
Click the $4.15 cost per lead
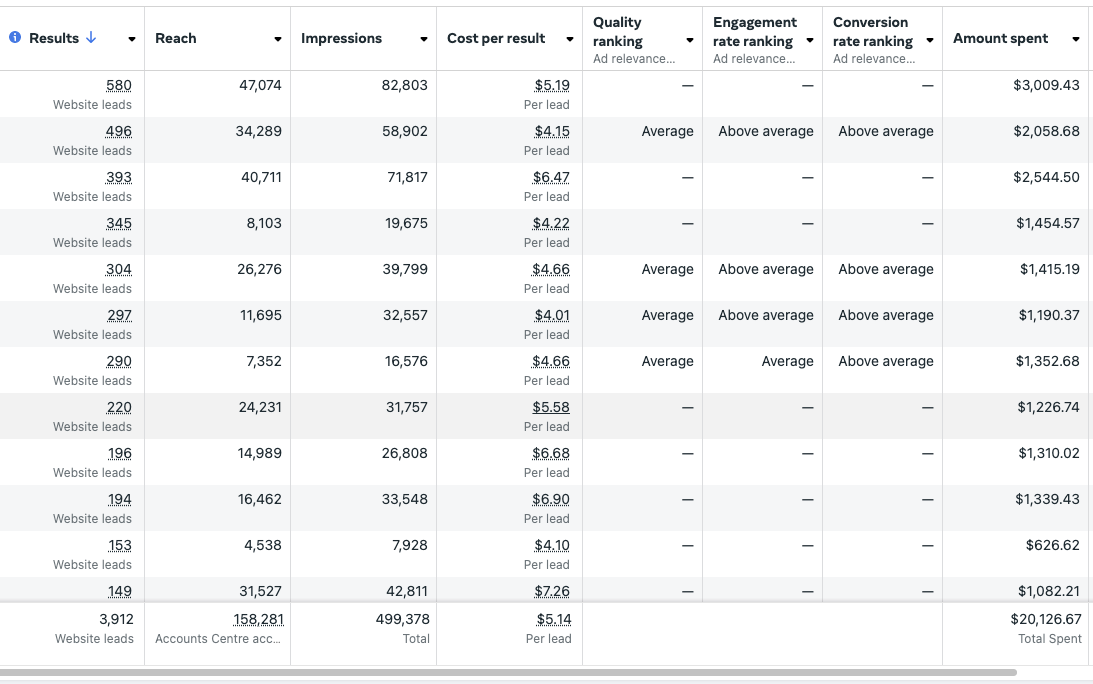pos(552,131)
